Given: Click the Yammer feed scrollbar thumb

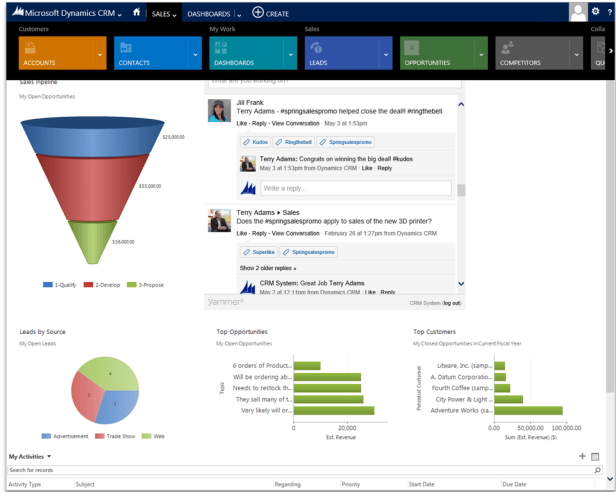Looking at the screenshot, I should pyautogui.click(x=461, y=190).
